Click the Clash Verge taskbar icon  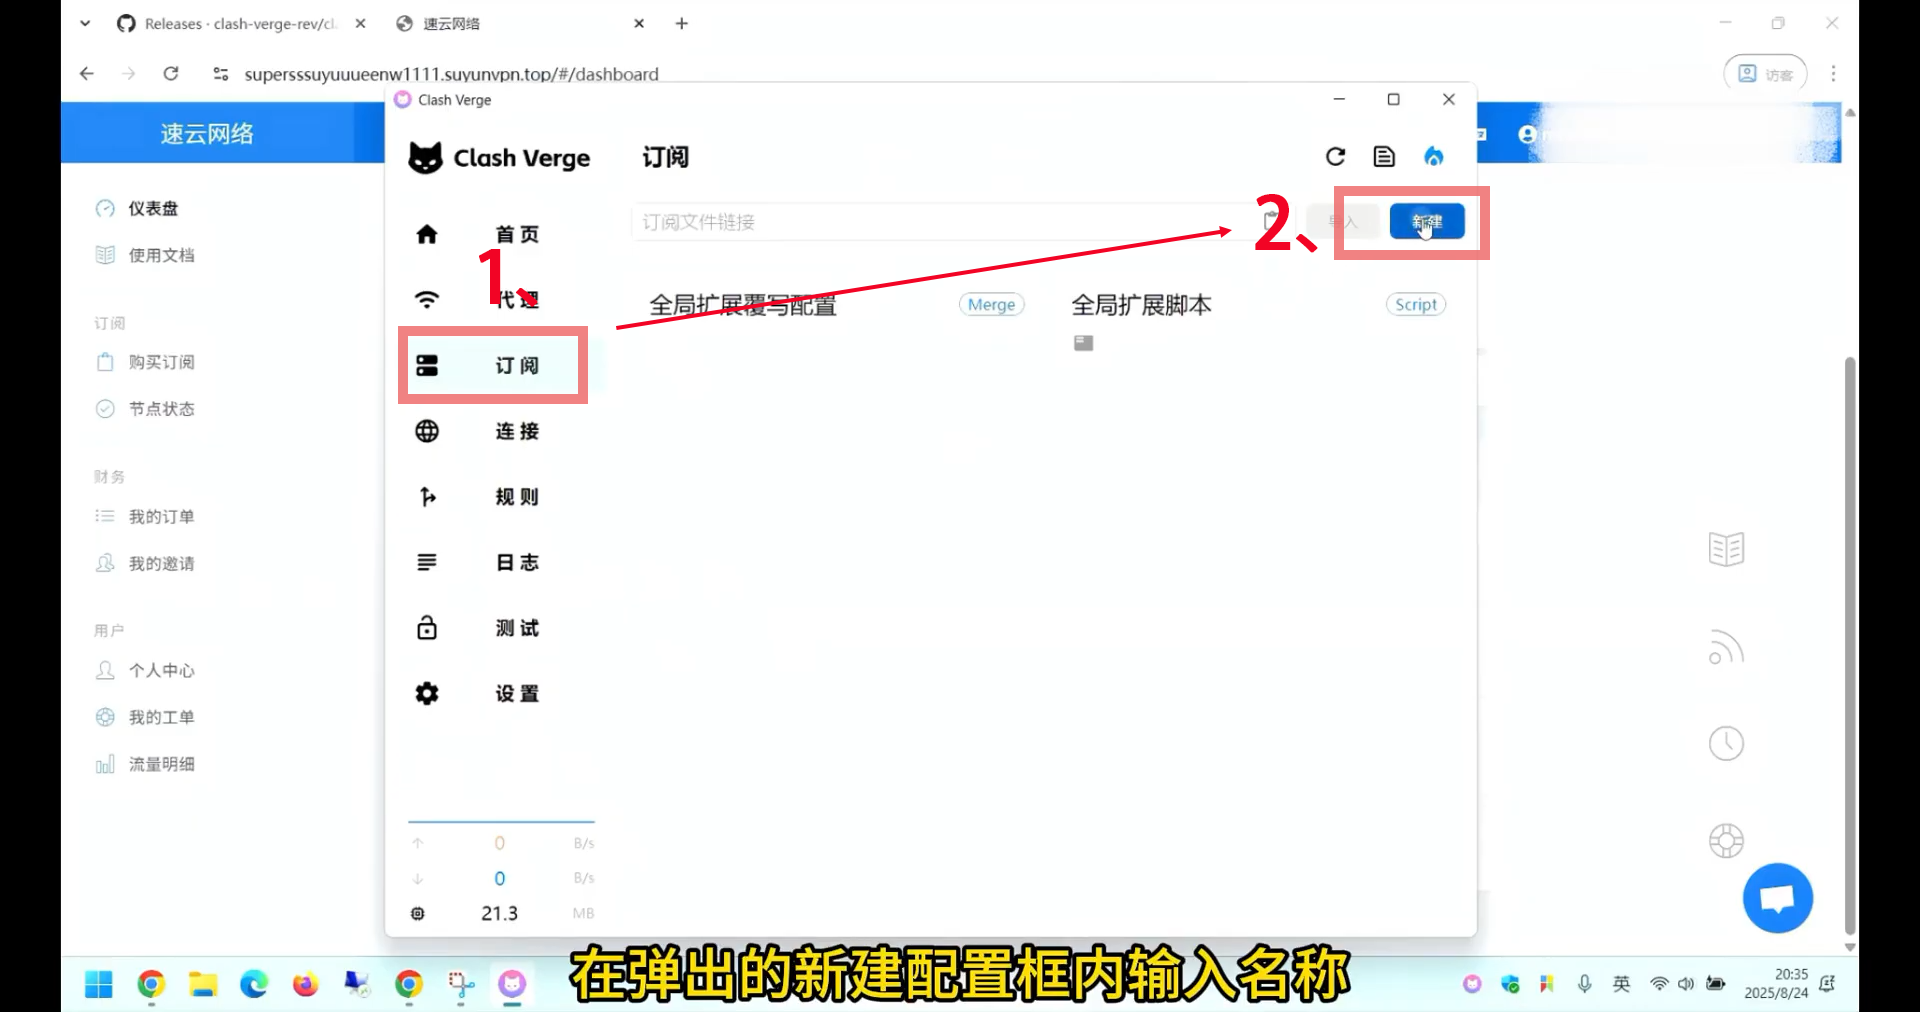tap(512, 985)
